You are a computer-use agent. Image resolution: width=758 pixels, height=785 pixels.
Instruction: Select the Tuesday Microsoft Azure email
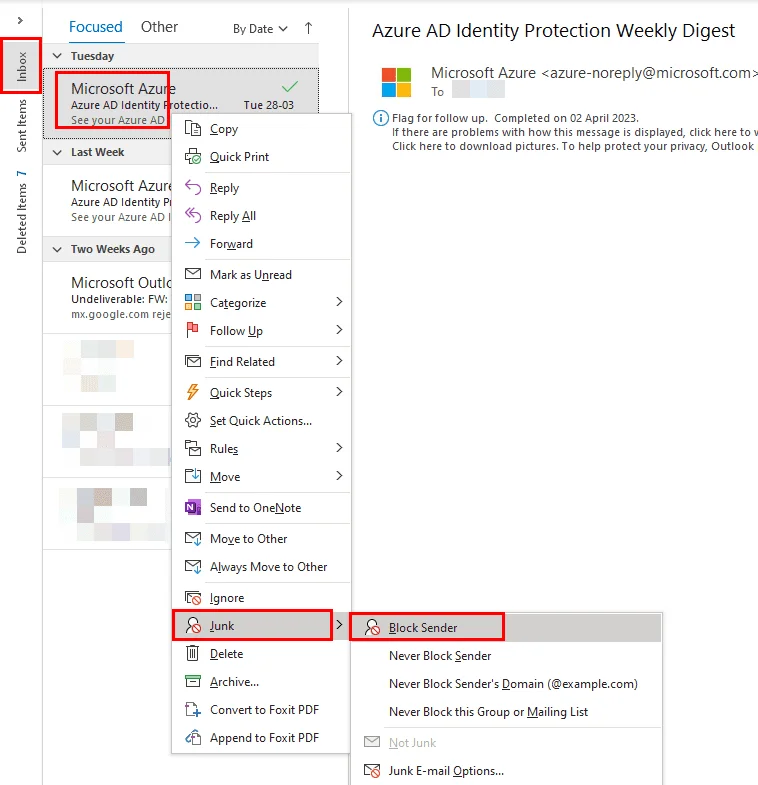coord(181,104)
